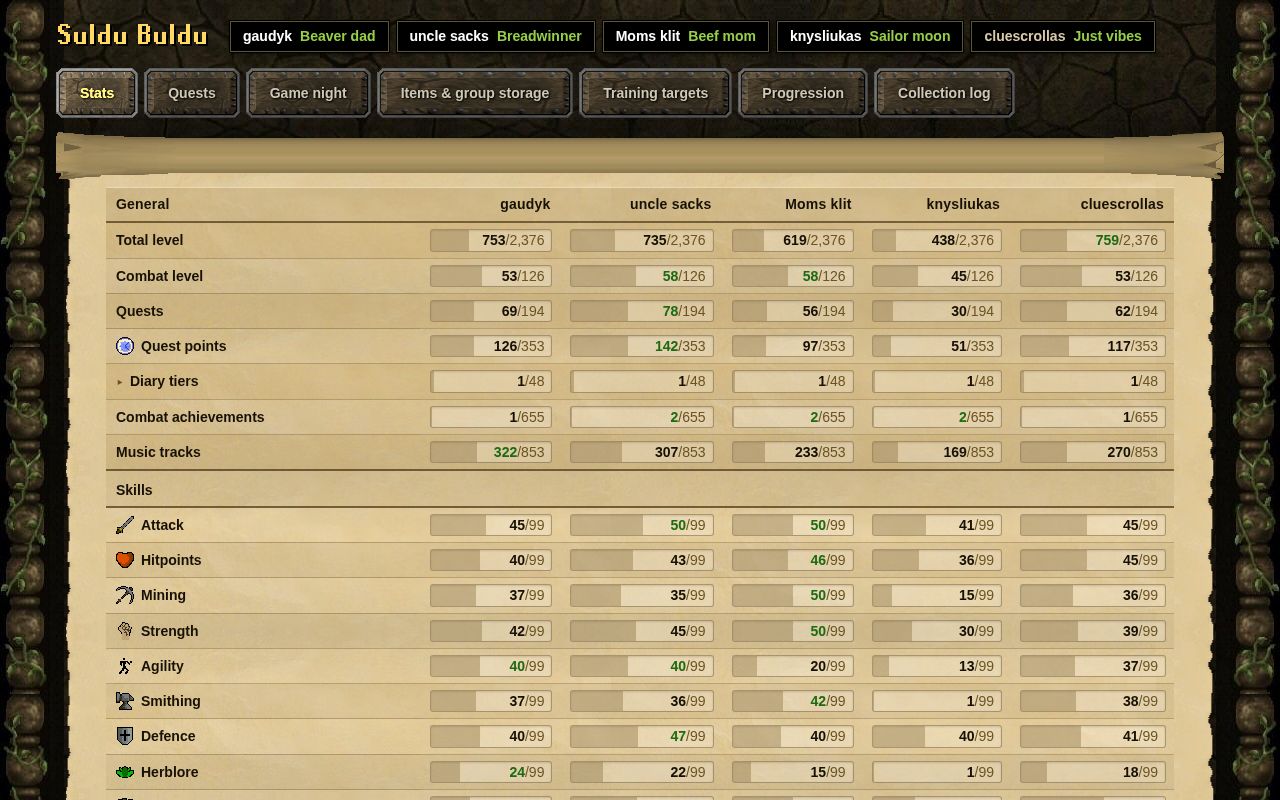Switch to the Game night tab
The image size is (1280, 800).
pos(308,93)
